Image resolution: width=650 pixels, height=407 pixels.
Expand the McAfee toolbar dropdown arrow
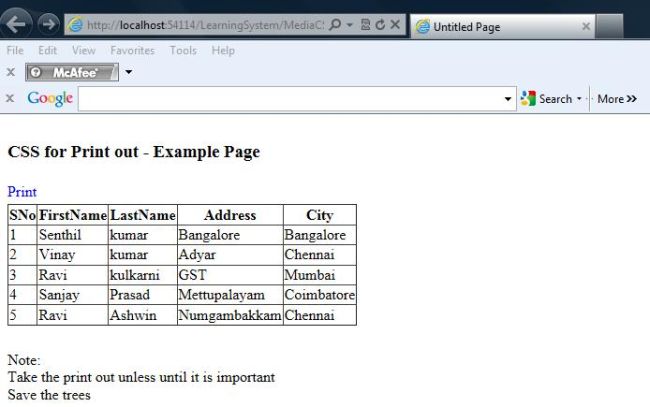(129, 72)
